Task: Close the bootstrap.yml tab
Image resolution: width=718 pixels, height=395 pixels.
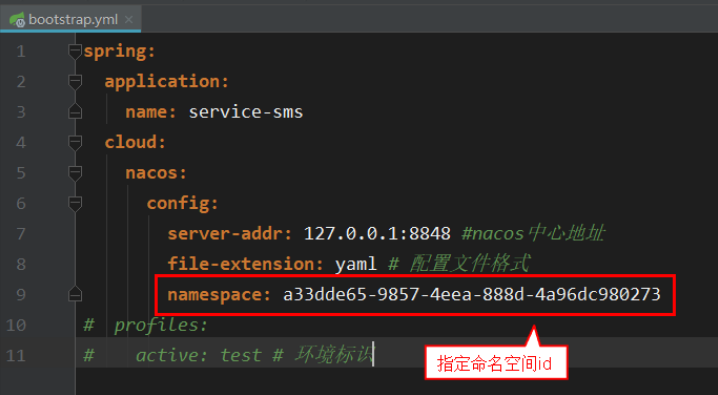Action: (x=129, y=20)
